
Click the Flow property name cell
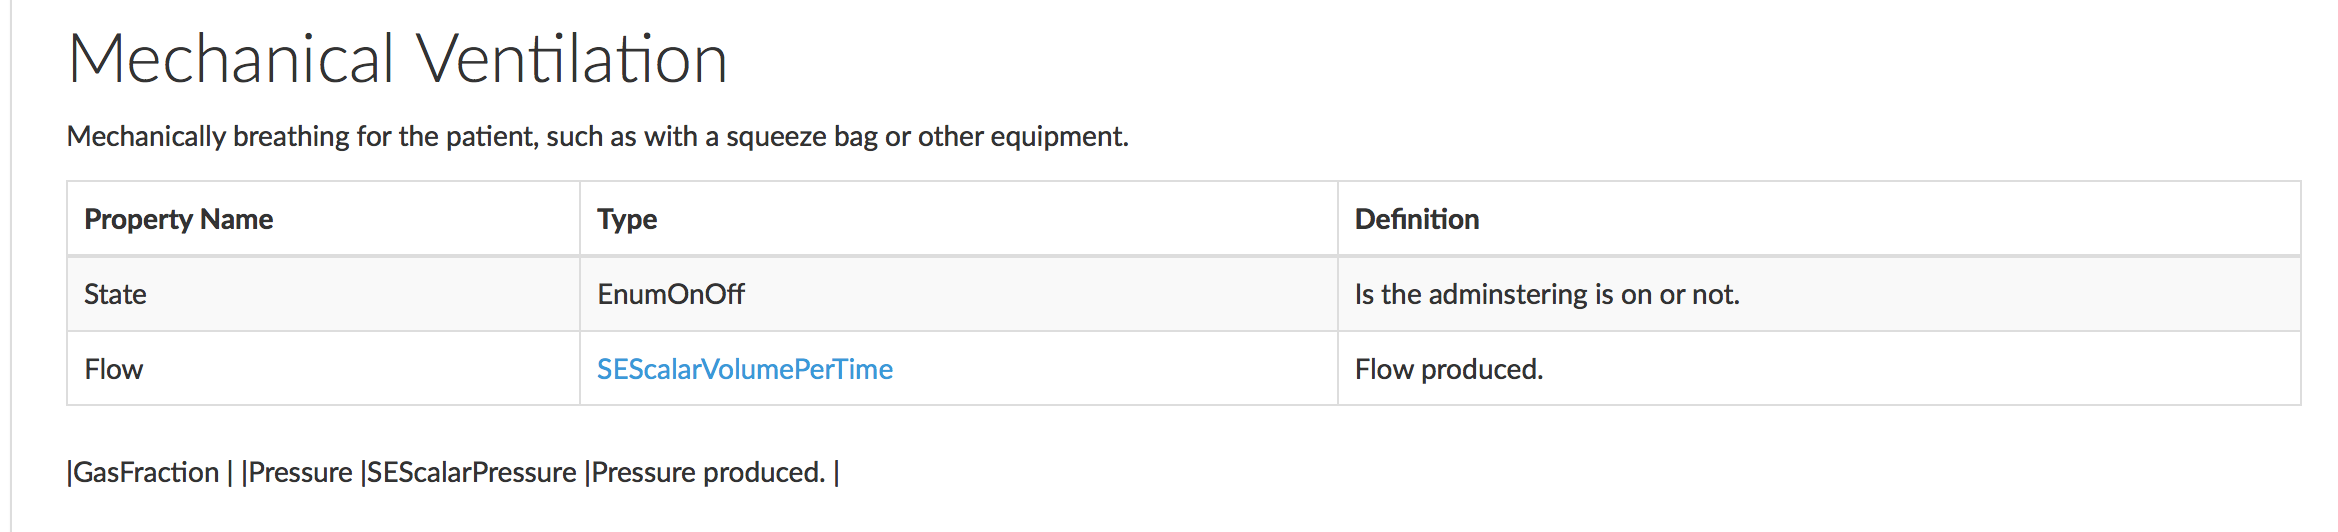114,369
